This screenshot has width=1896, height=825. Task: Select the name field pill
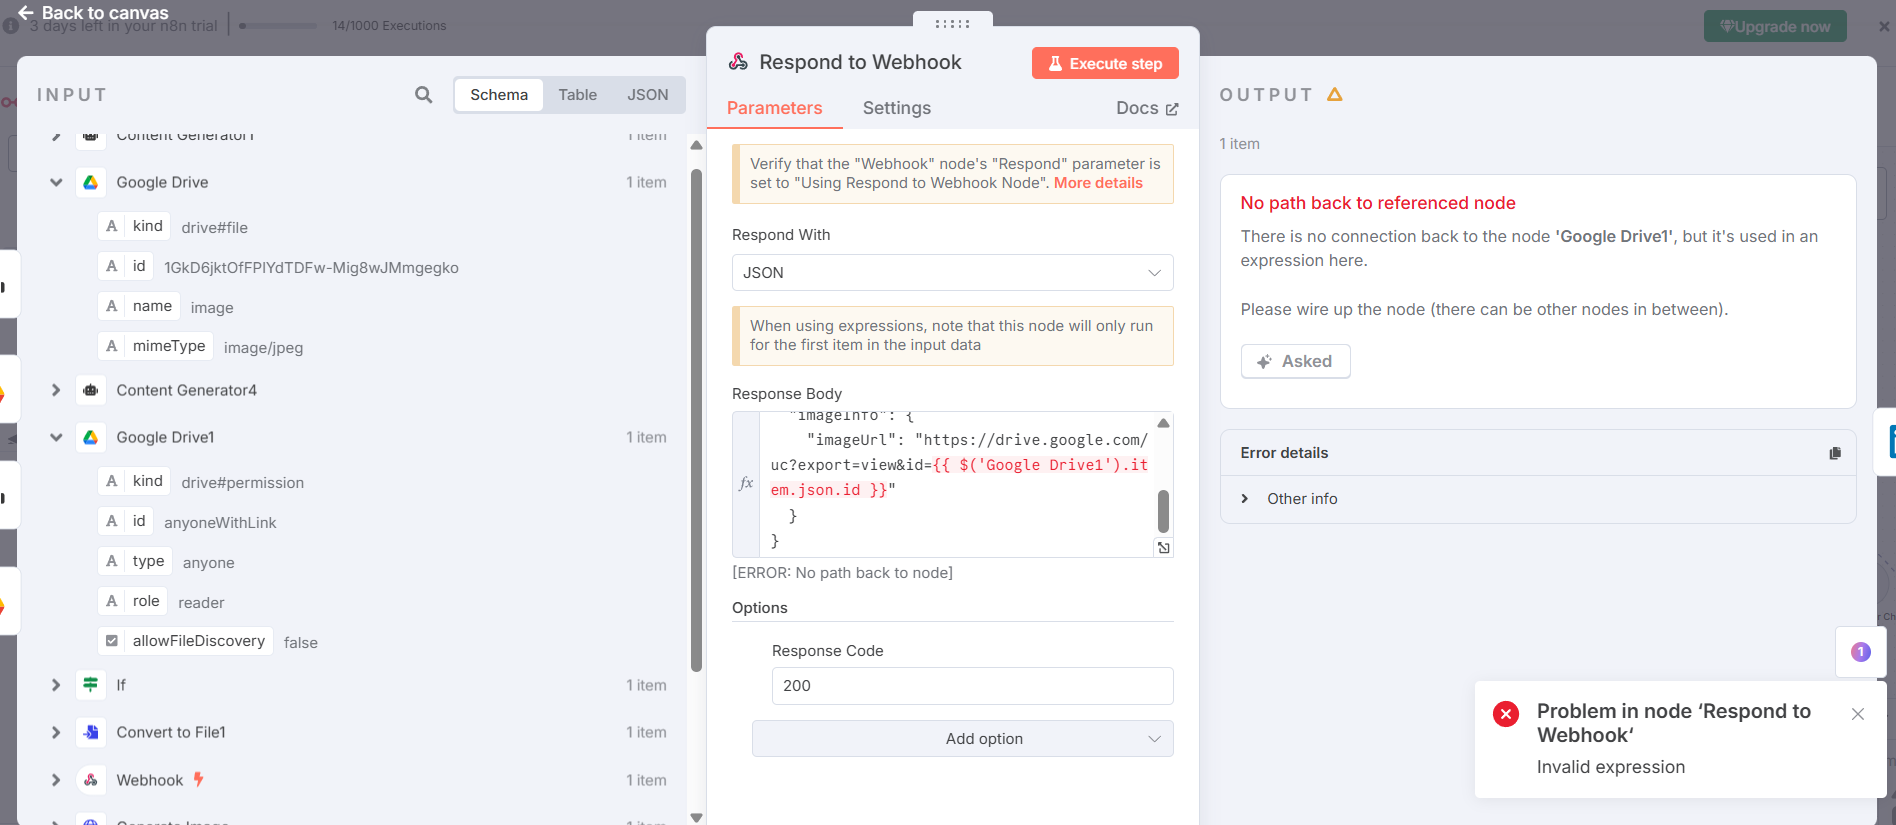pos(139,306)
